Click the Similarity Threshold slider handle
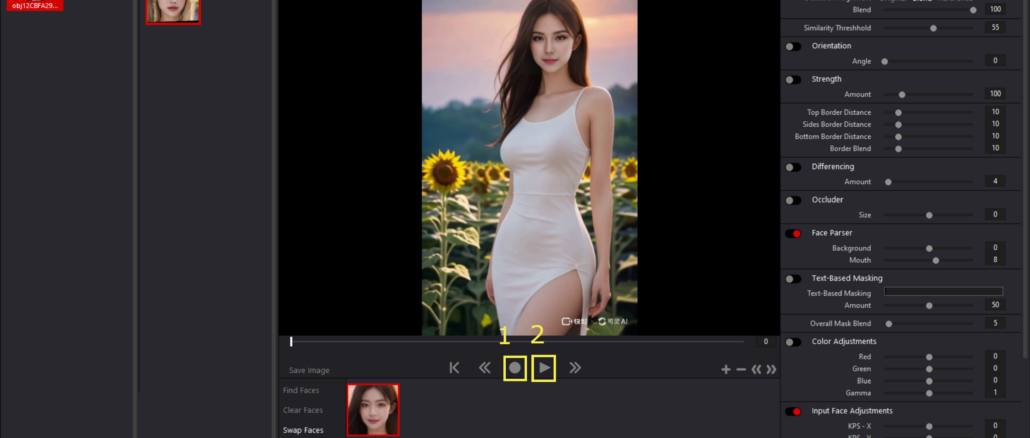This screenshot has height=438, width=1030. tap(933, 28)
